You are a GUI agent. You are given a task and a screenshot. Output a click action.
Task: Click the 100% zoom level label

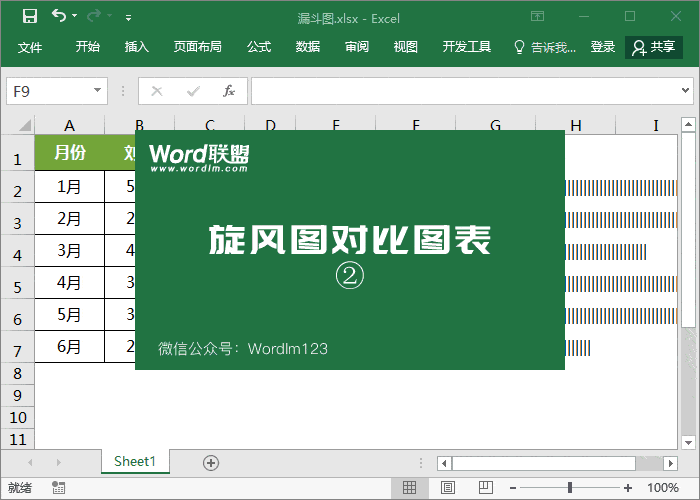[x=663, y=488]
